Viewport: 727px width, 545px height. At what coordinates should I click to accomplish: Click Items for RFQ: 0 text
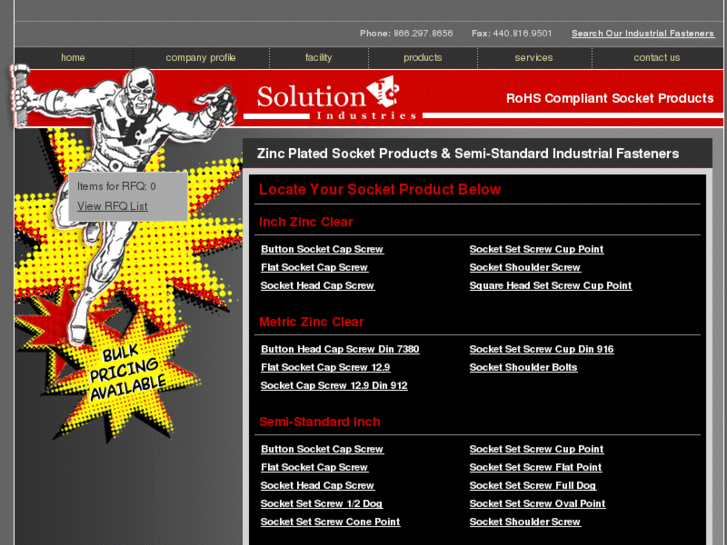coord(116,186)
